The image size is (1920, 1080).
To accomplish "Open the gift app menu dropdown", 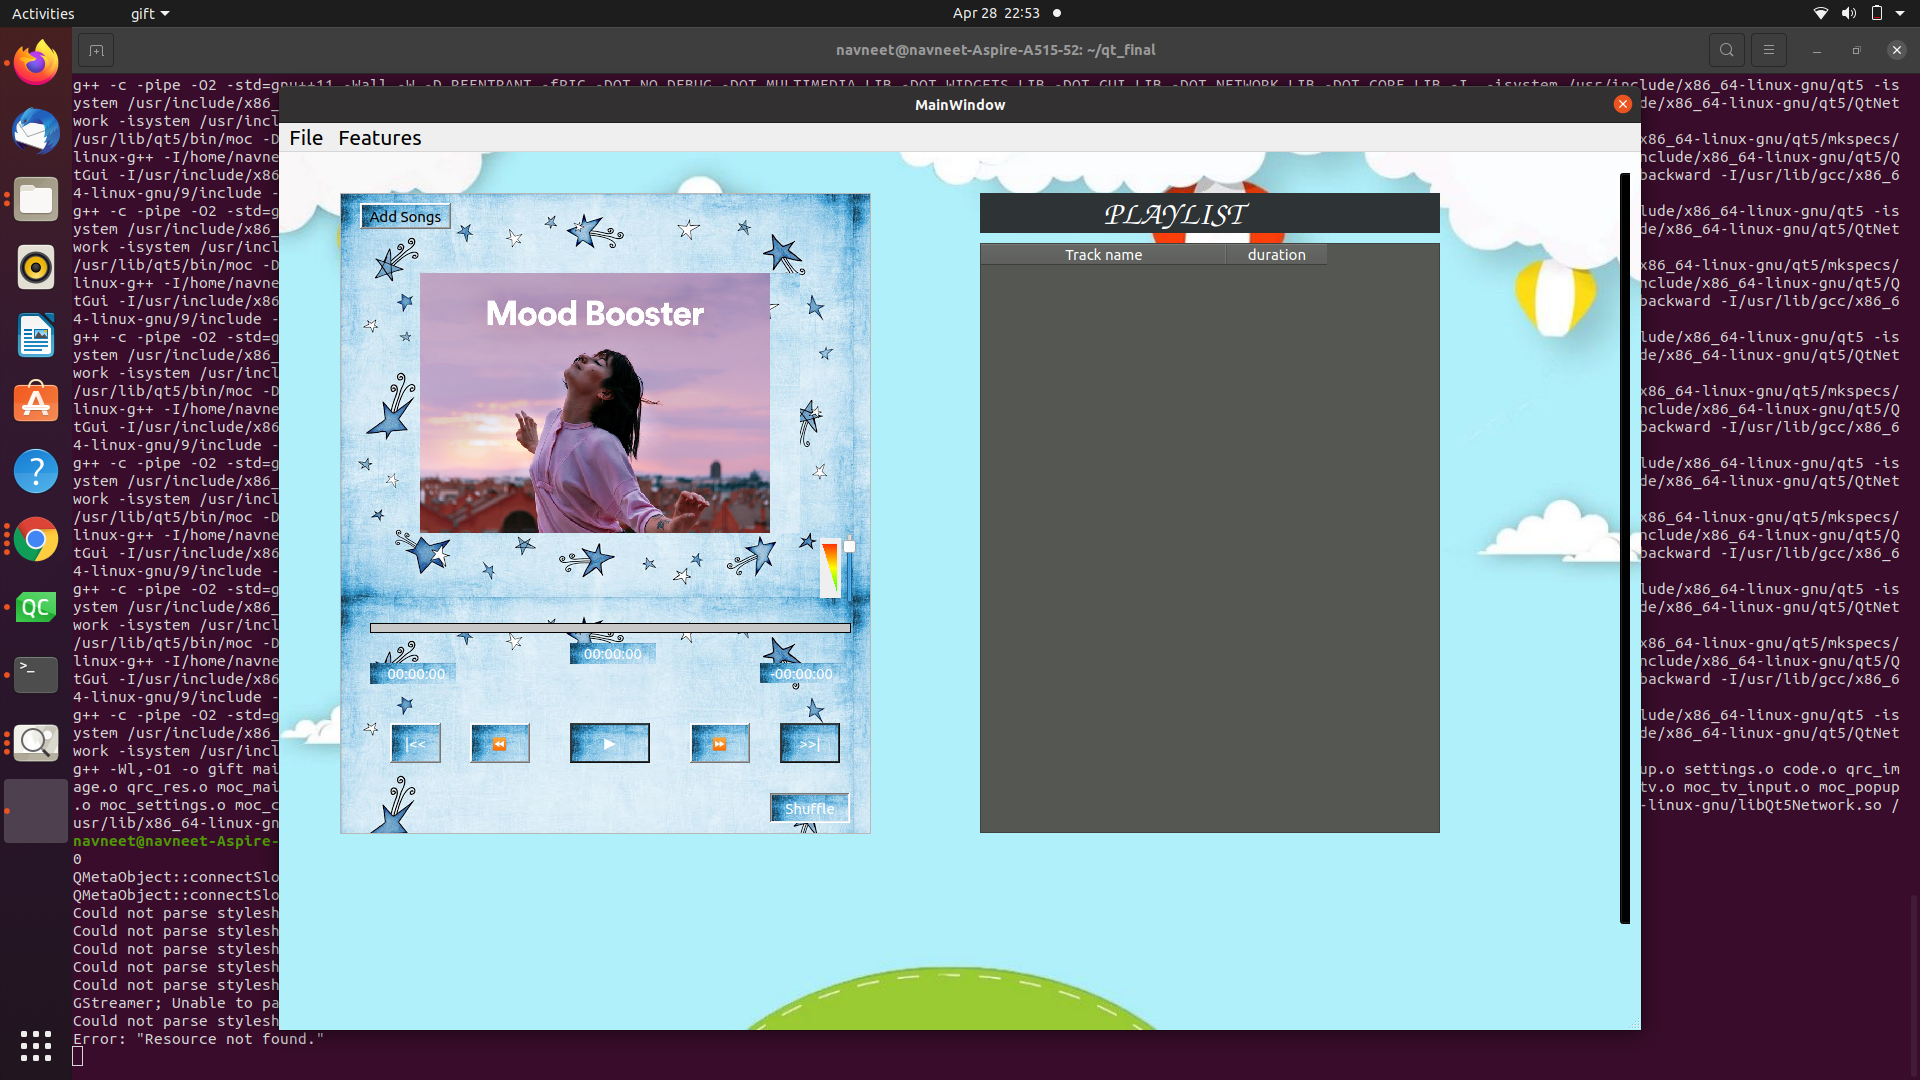I will tap(150, 13).
